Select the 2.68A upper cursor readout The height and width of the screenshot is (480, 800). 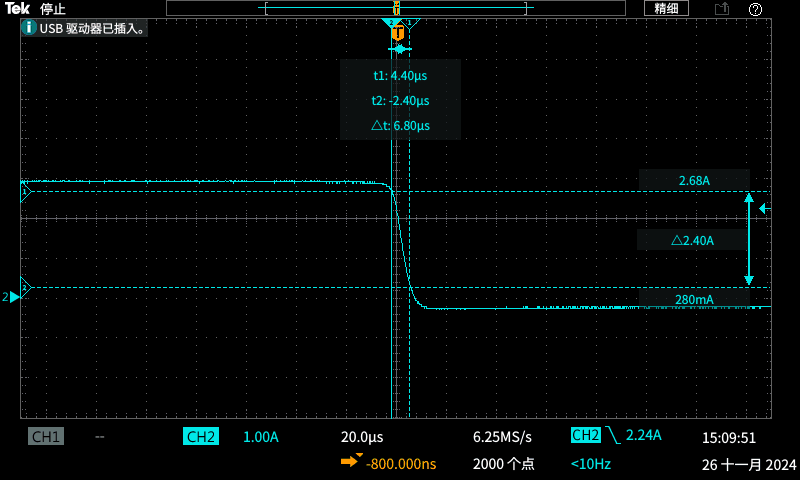pyautogui.click(x=693, y=181)
